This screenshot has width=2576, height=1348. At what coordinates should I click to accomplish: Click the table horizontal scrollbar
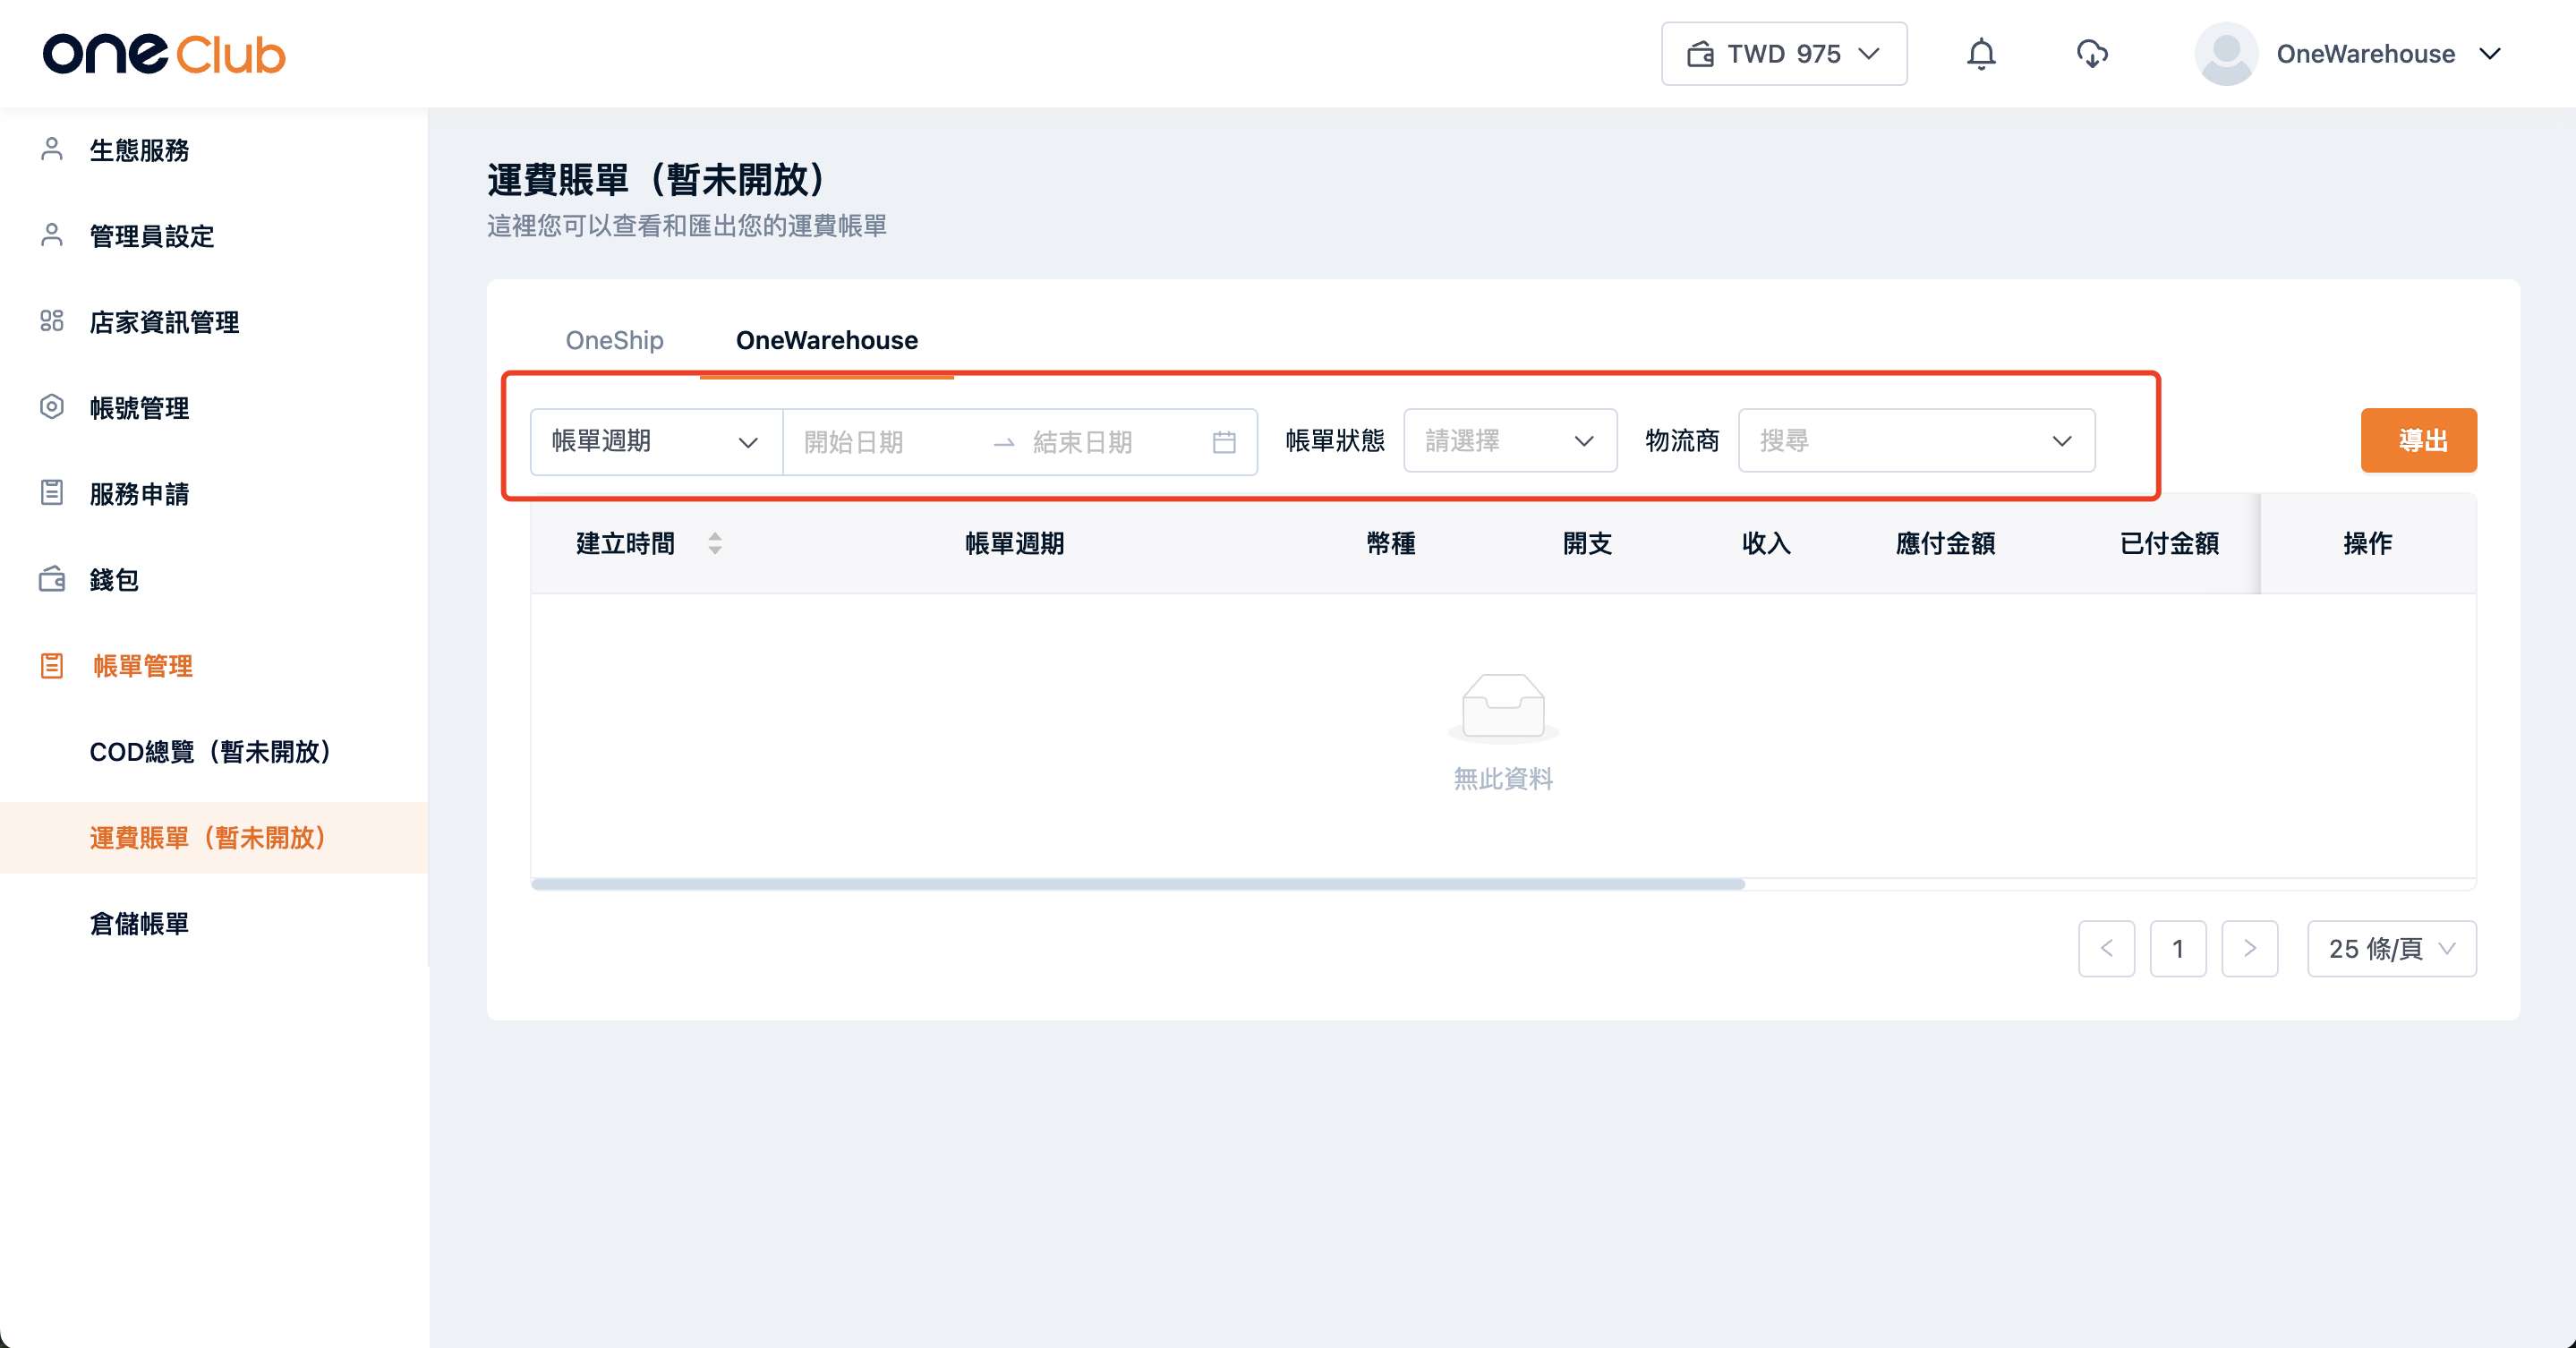pyautogui.click(x=1138, y=884)
